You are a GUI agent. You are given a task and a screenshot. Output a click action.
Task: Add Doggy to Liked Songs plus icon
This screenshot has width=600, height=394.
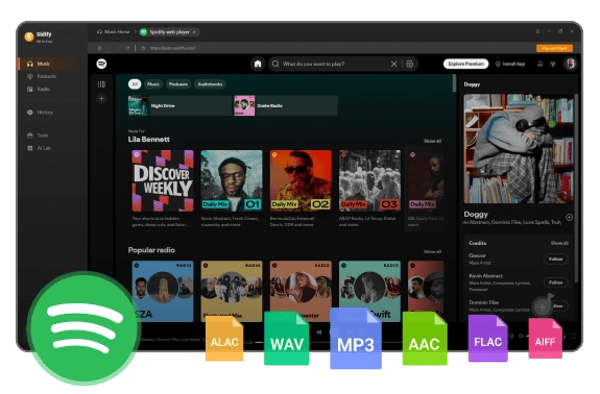(569, 217)
